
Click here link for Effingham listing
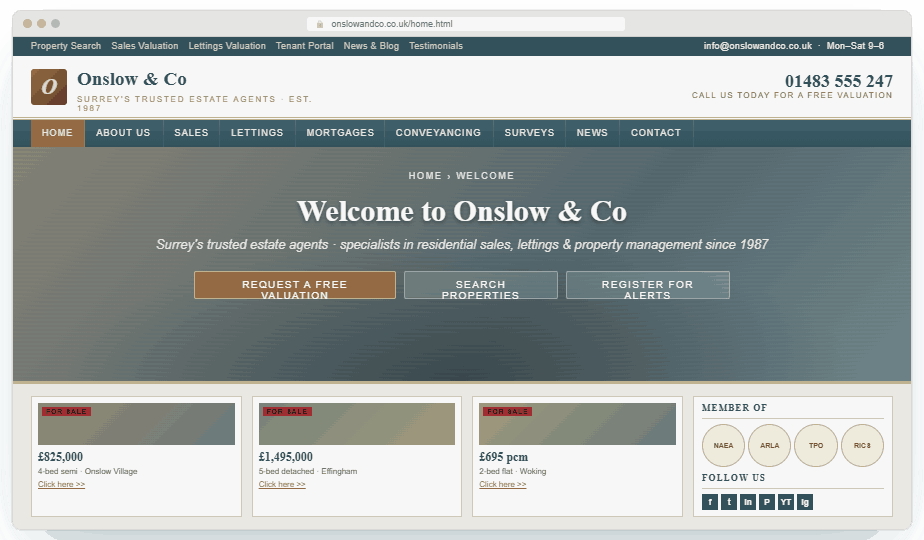(282, 484)
